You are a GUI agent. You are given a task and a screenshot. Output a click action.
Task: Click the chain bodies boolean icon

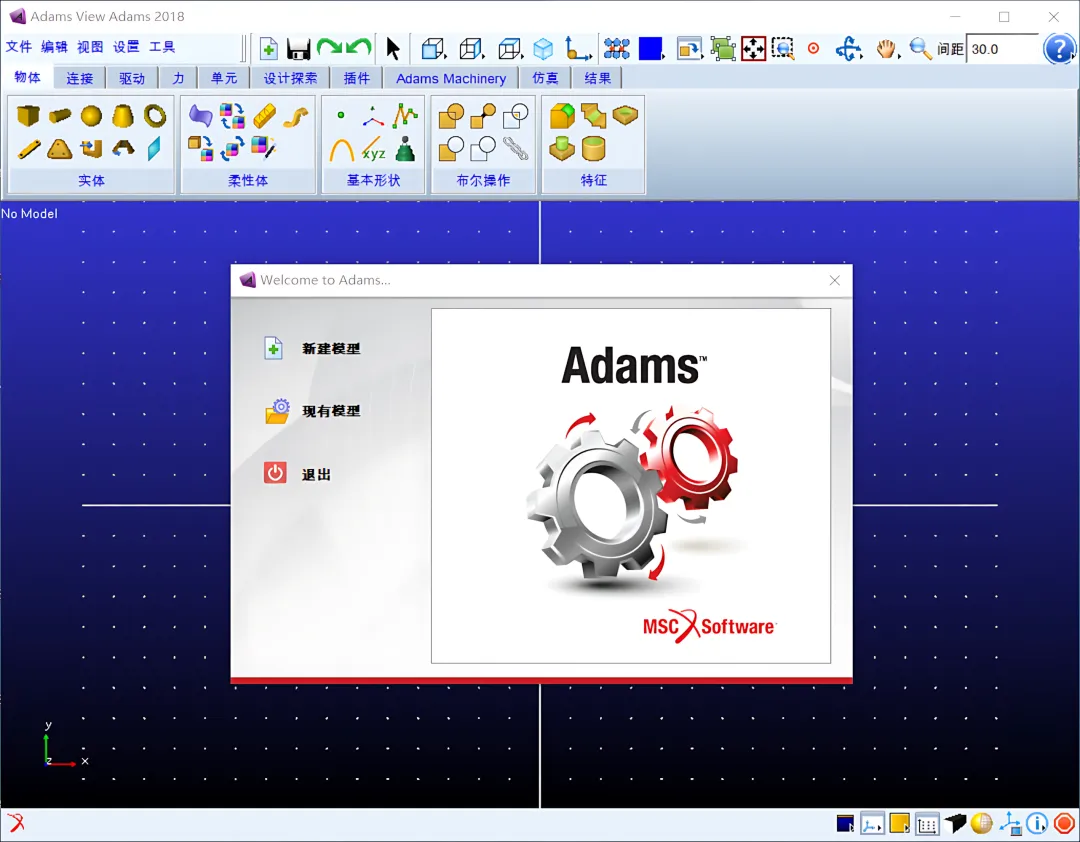515,149
